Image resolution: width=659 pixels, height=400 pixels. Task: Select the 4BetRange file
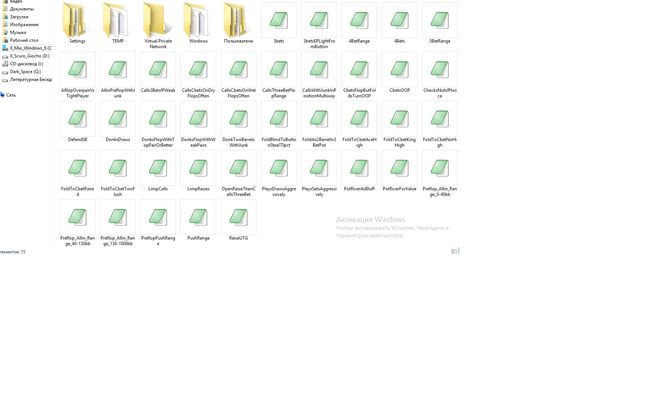[x=359, y=23]
